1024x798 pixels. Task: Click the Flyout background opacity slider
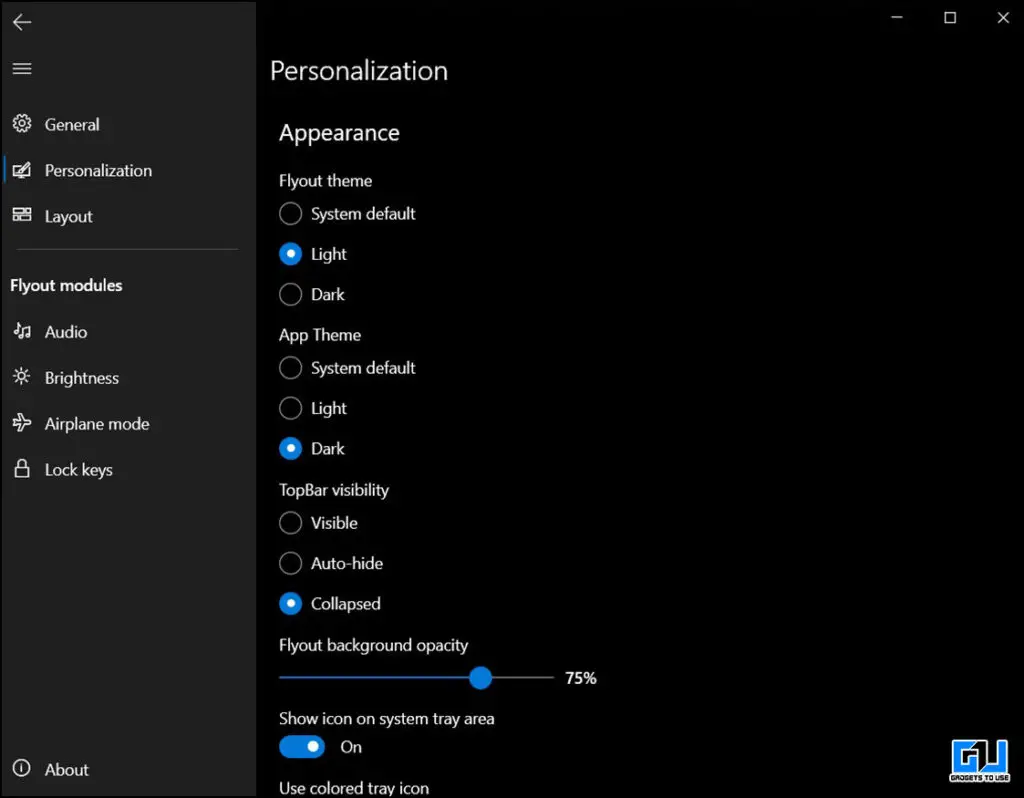pos(481,678)
